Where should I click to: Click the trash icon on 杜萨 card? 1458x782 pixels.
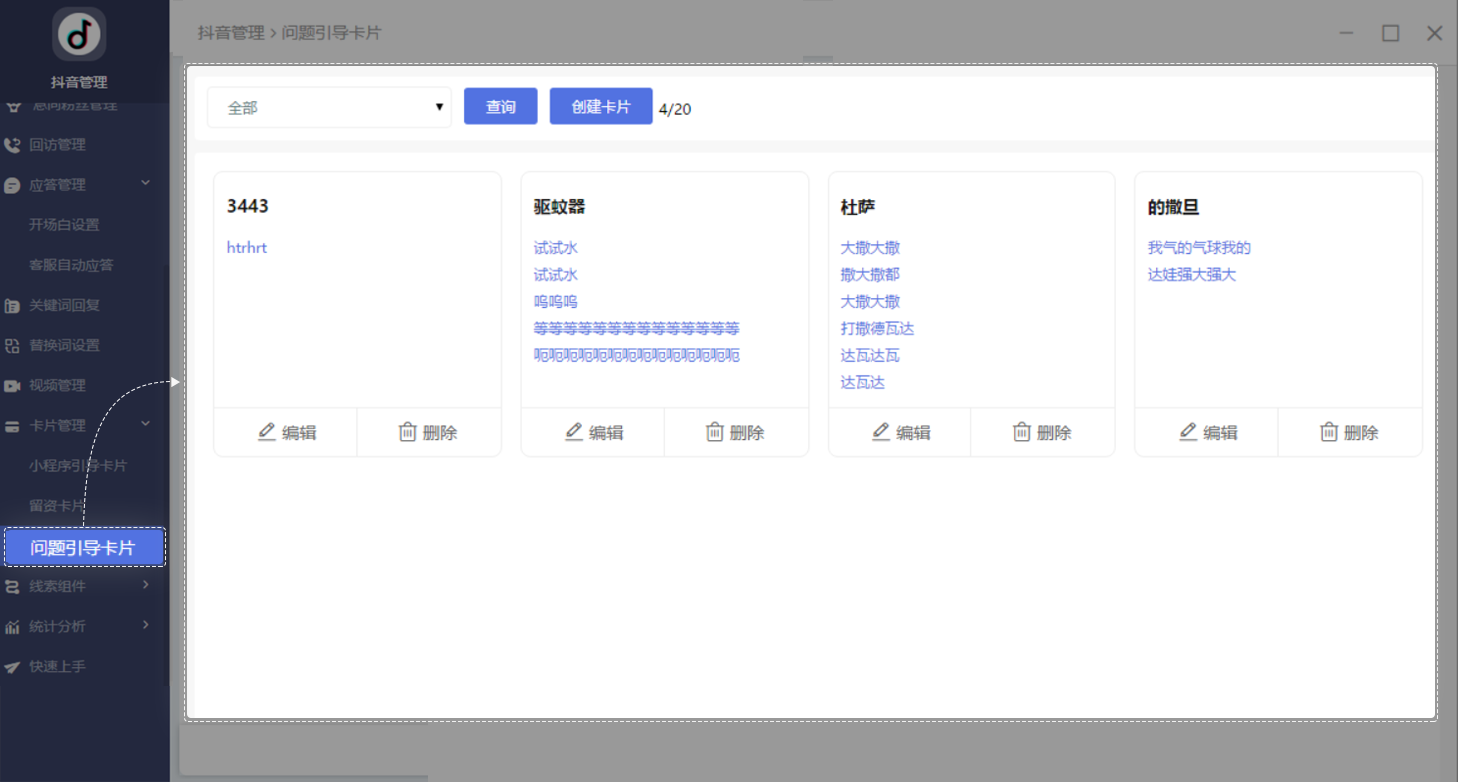[x=1022, y=432]
